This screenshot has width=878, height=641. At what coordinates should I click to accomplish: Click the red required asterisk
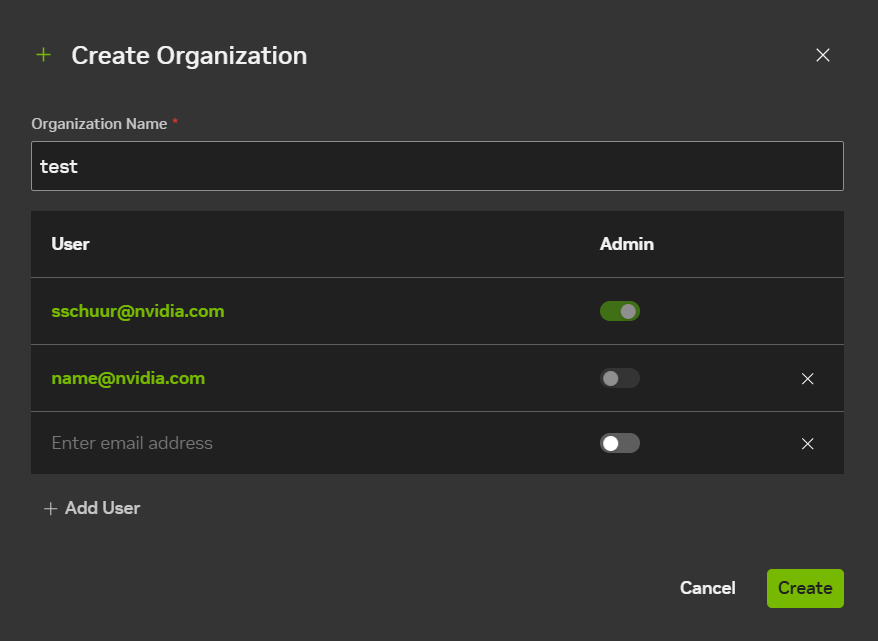pyautogui.click(x=176, y=122)
